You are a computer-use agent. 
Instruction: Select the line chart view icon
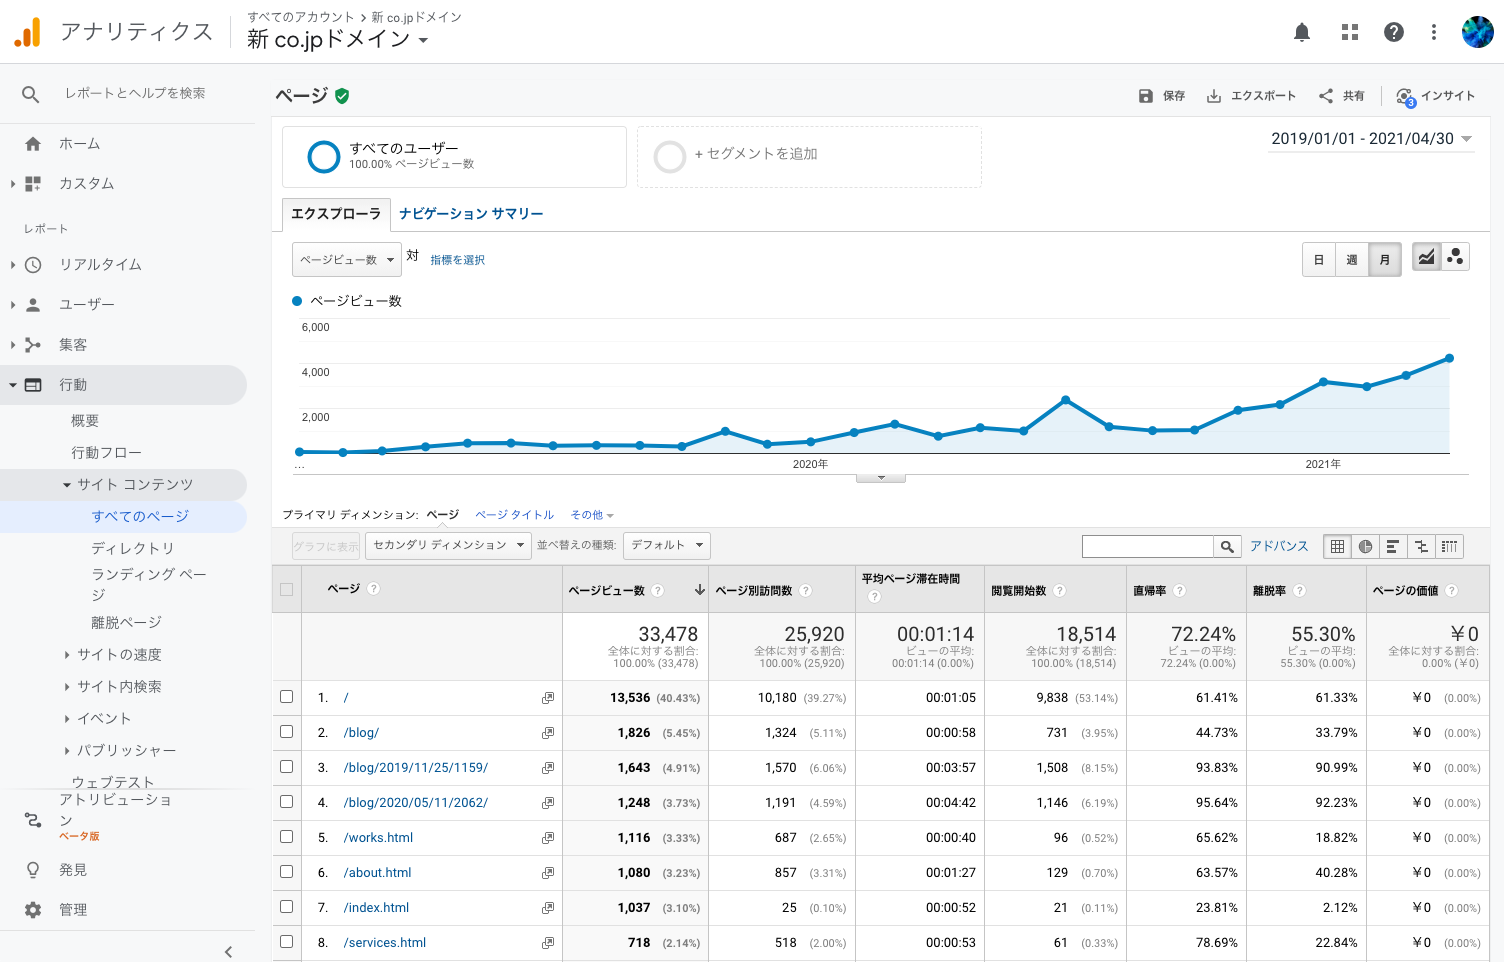coord(1426,257)
